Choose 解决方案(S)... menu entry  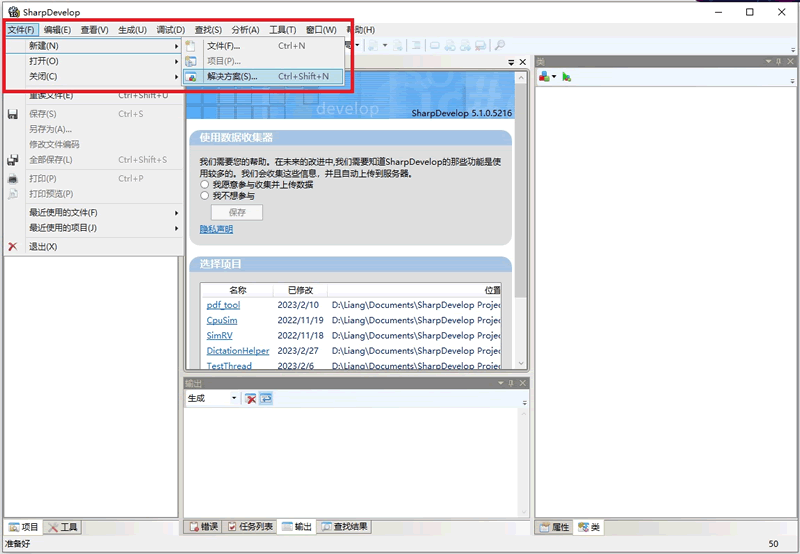point(263,77)
